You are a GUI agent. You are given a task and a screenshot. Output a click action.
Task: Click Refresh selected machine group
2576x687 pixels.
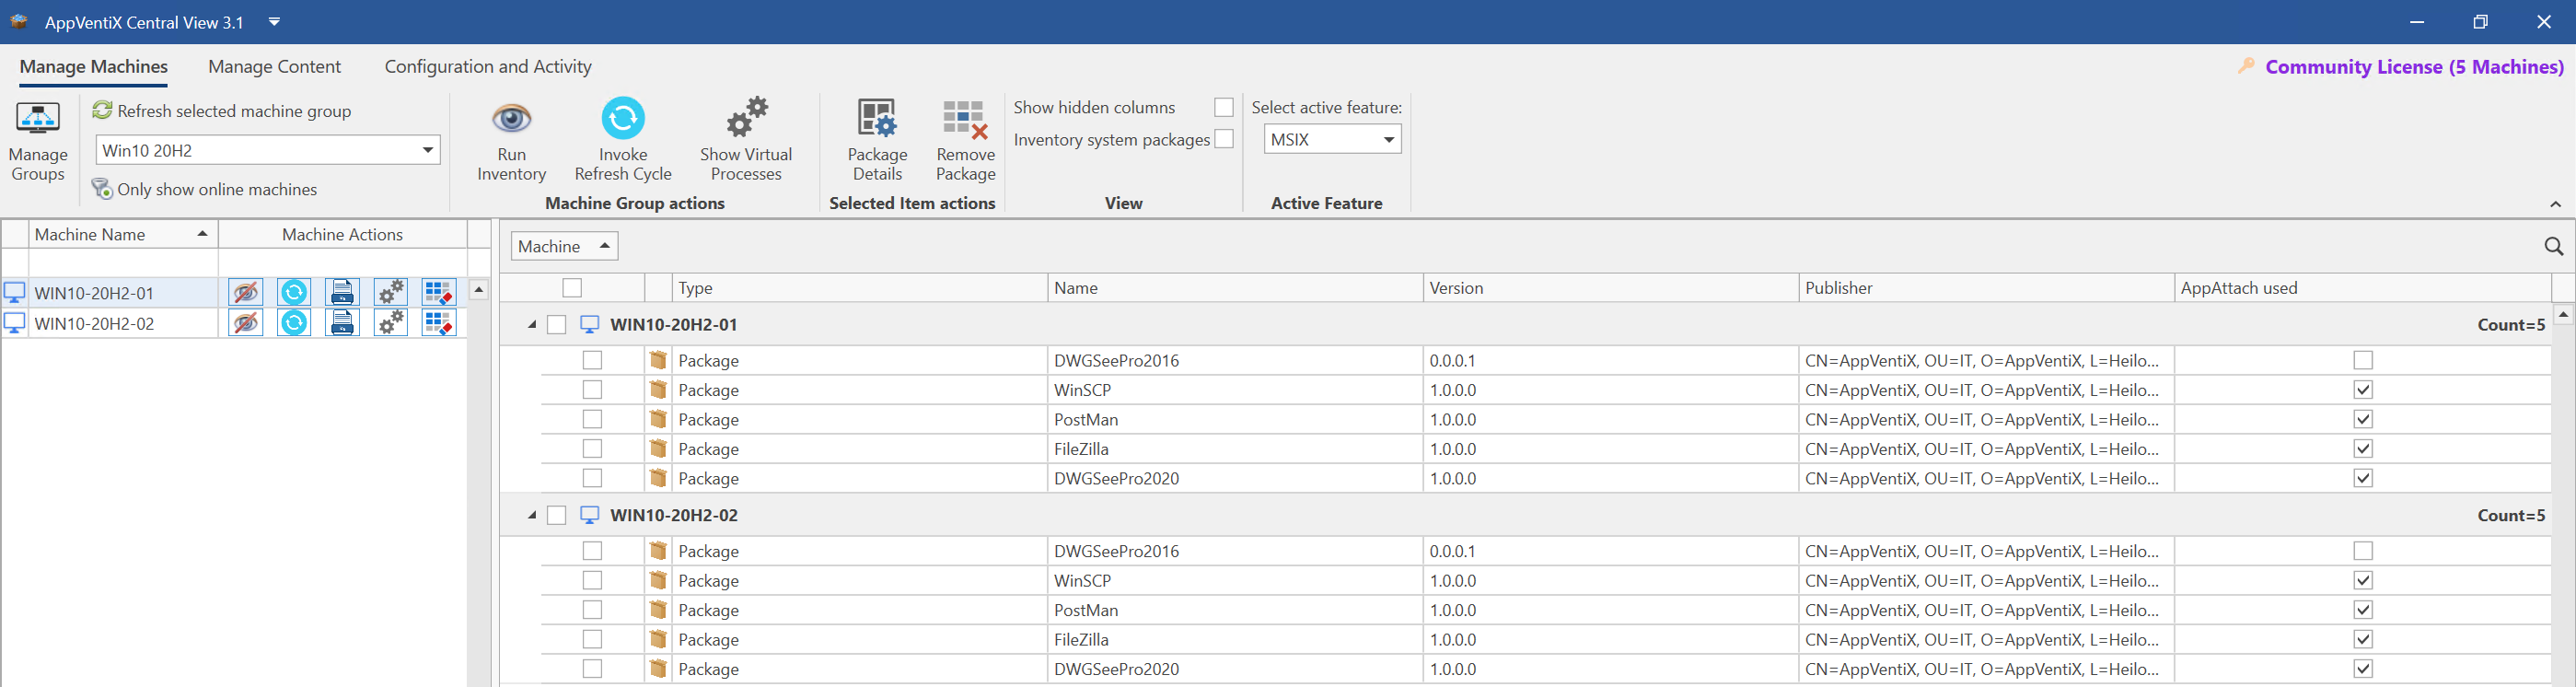click(x=222, y=111)
